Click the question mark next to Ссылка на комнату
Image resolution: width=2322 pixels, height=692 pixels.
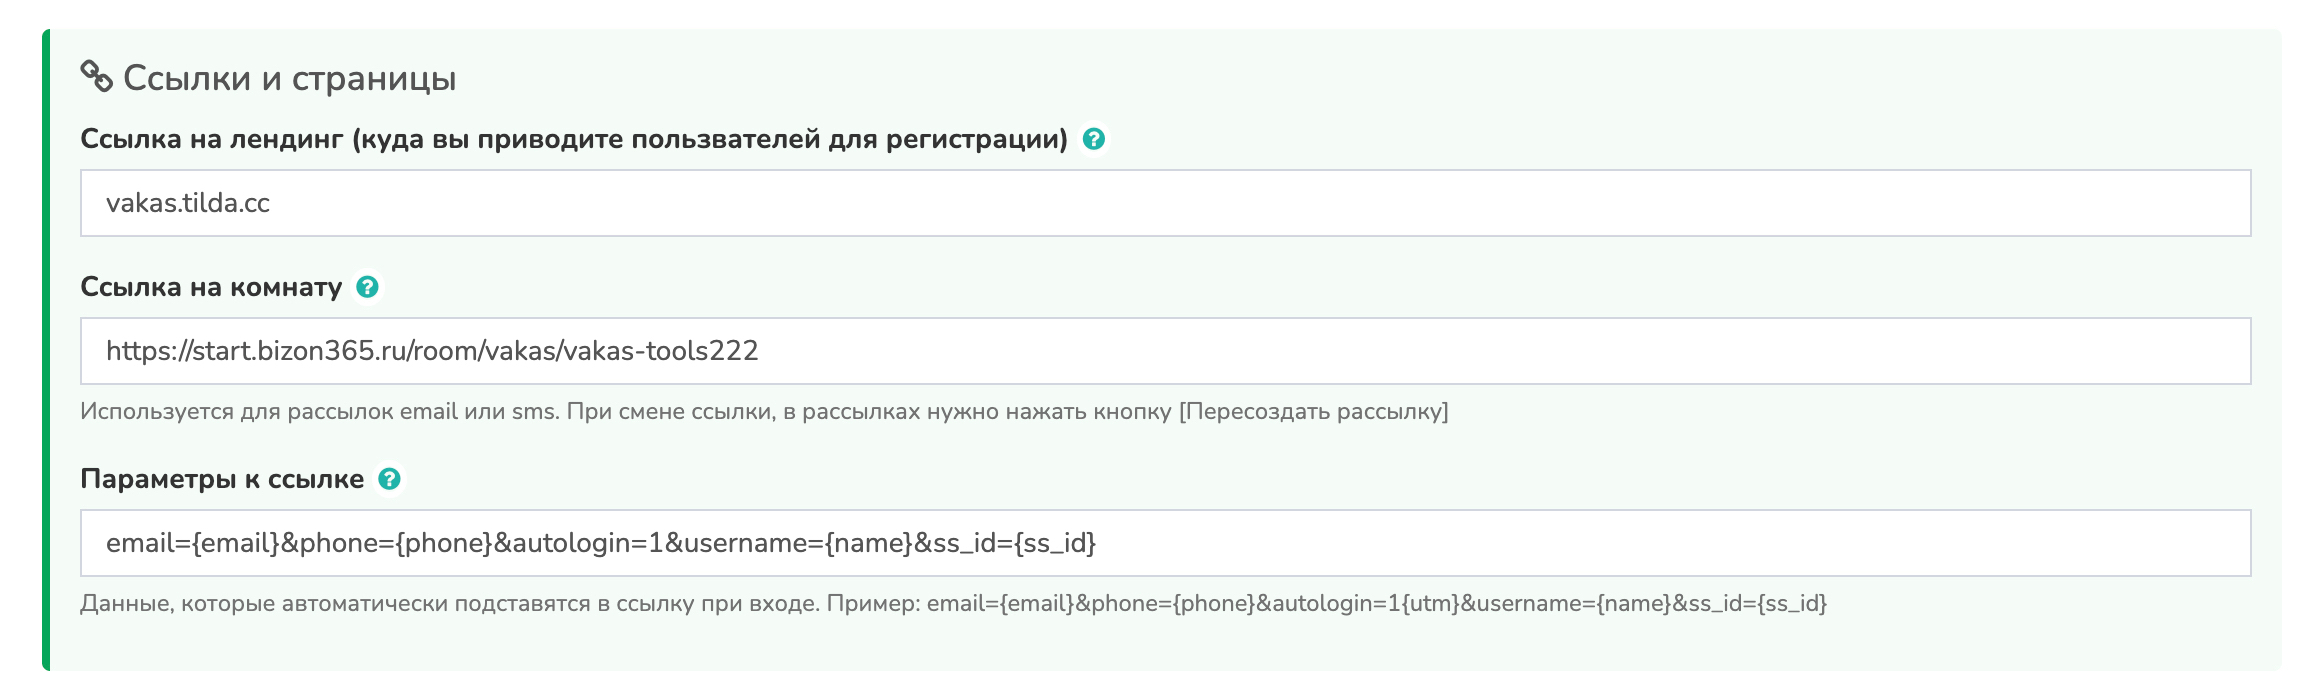click(367, 287)
